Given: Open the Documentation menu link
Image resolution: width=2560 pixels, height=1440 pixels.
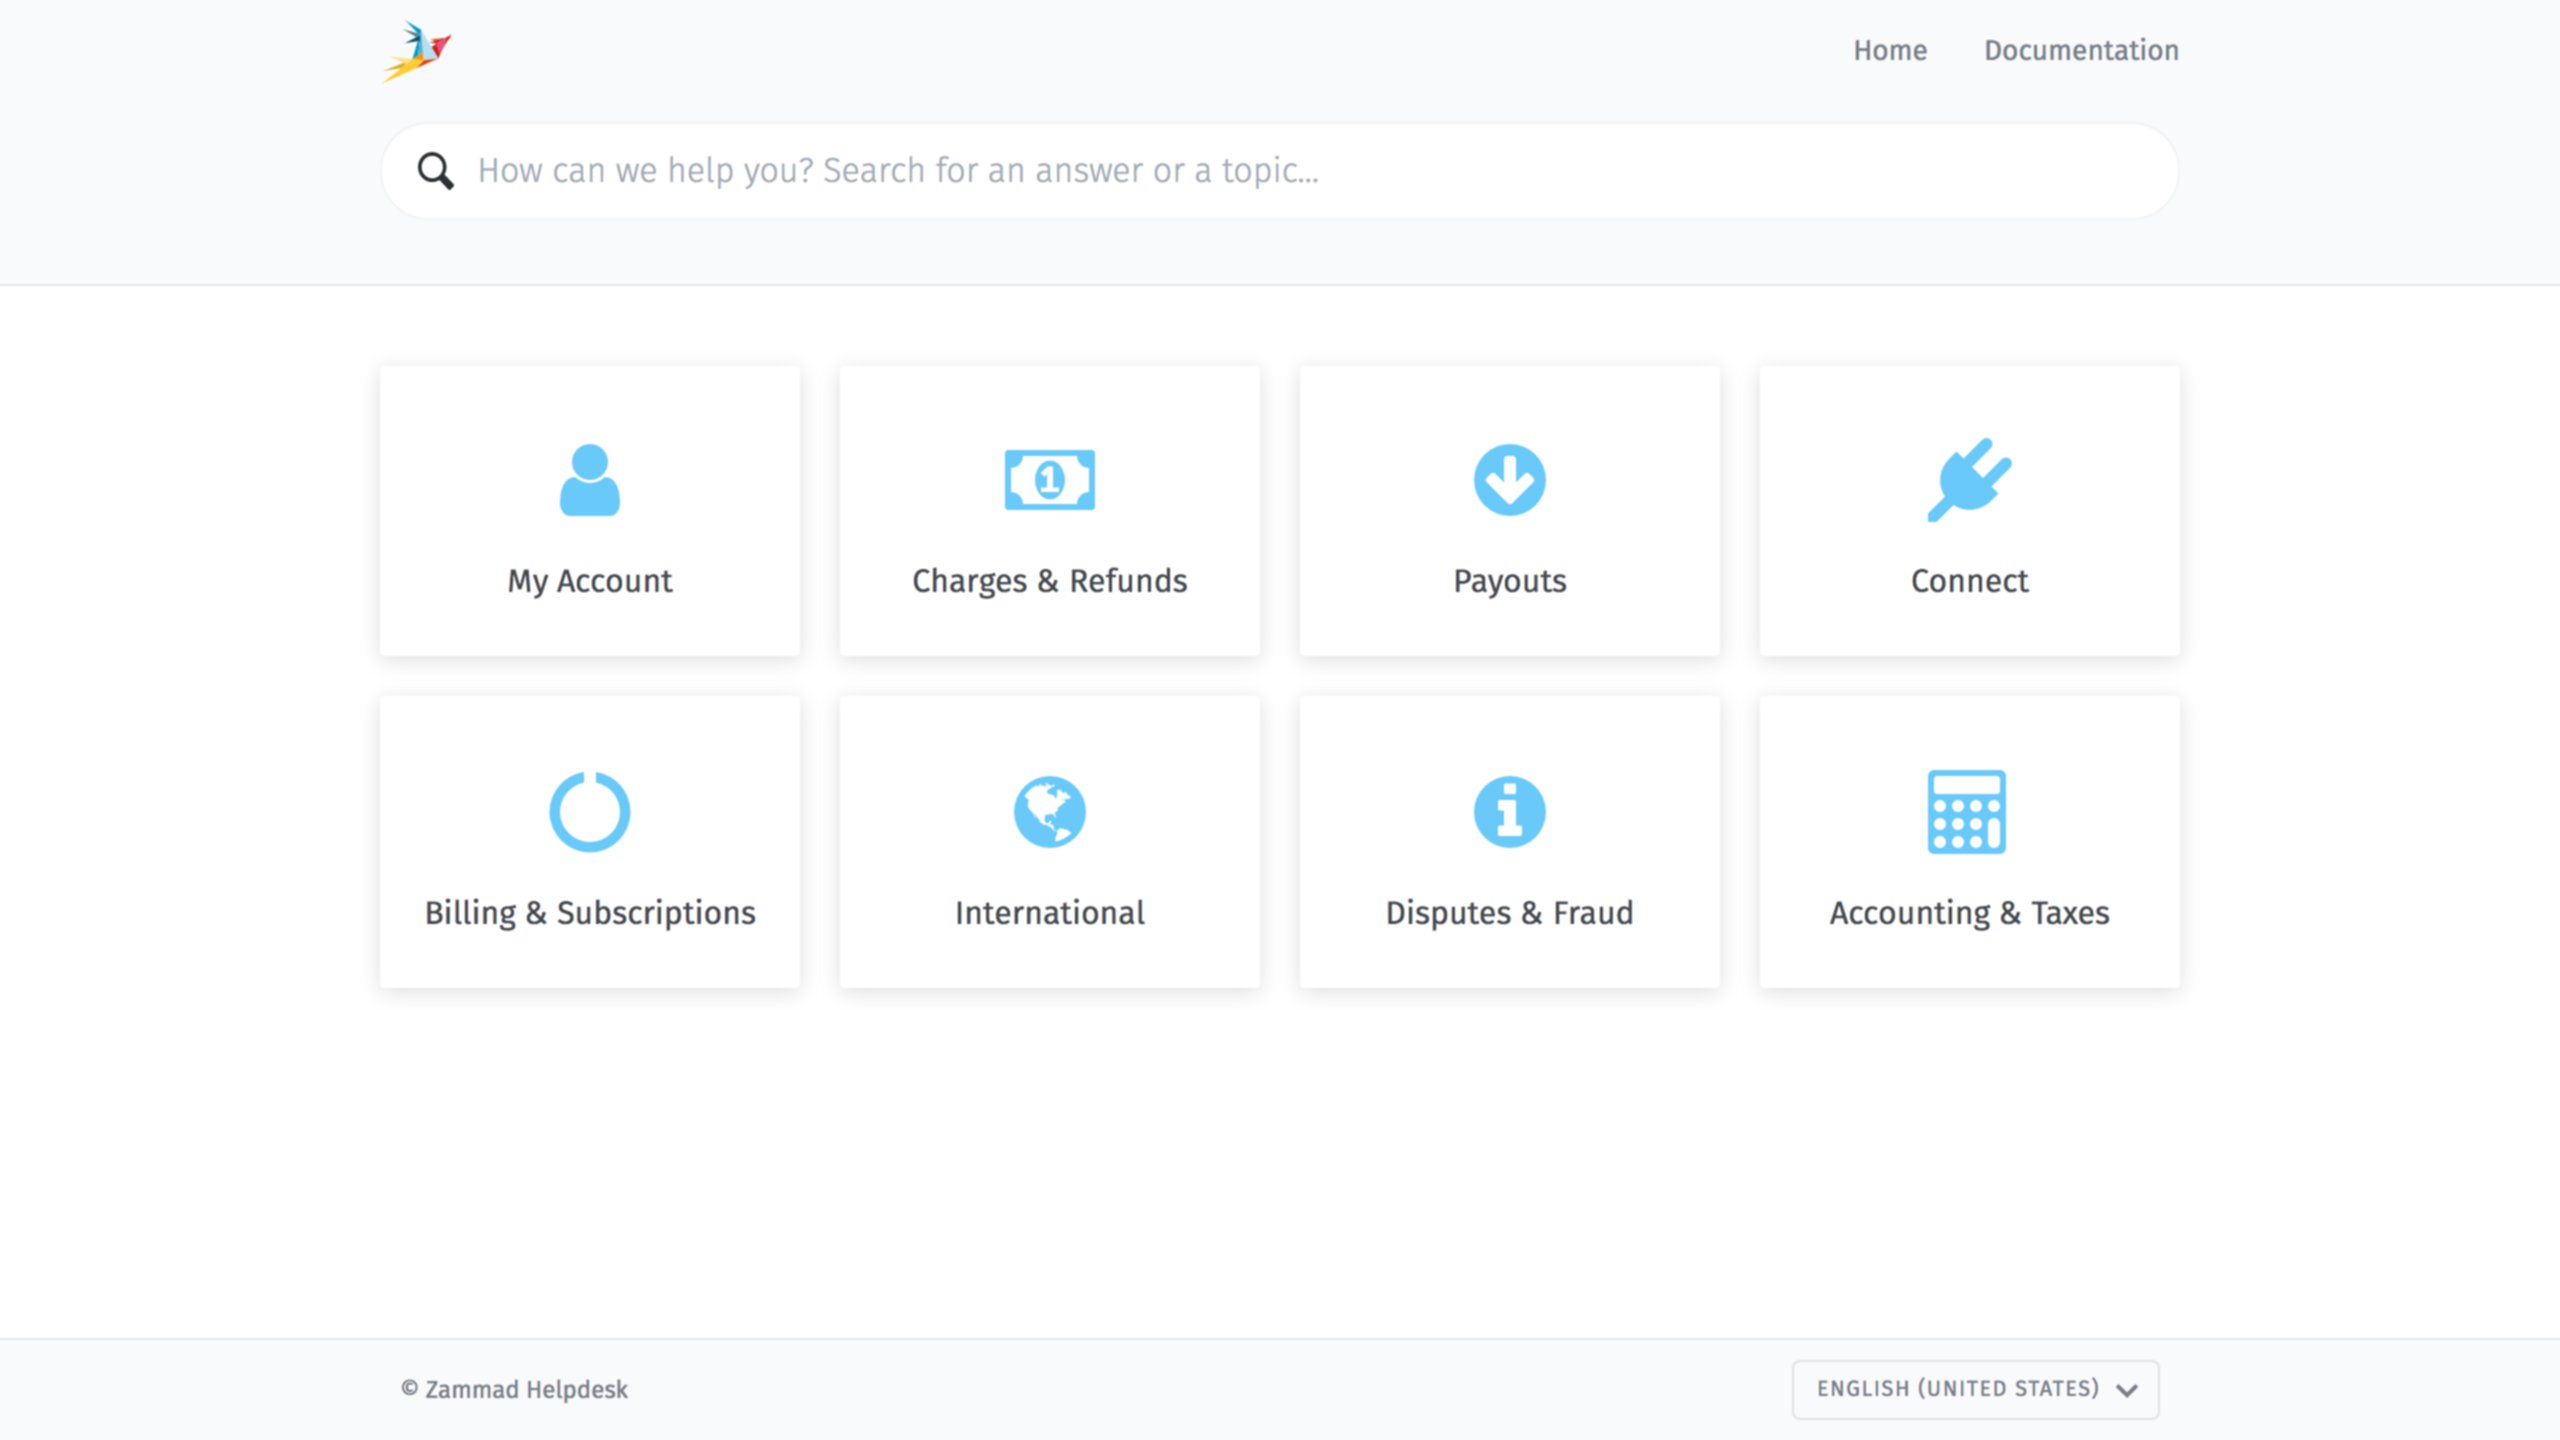Looking at the screenshot, I should (2081, 50).
